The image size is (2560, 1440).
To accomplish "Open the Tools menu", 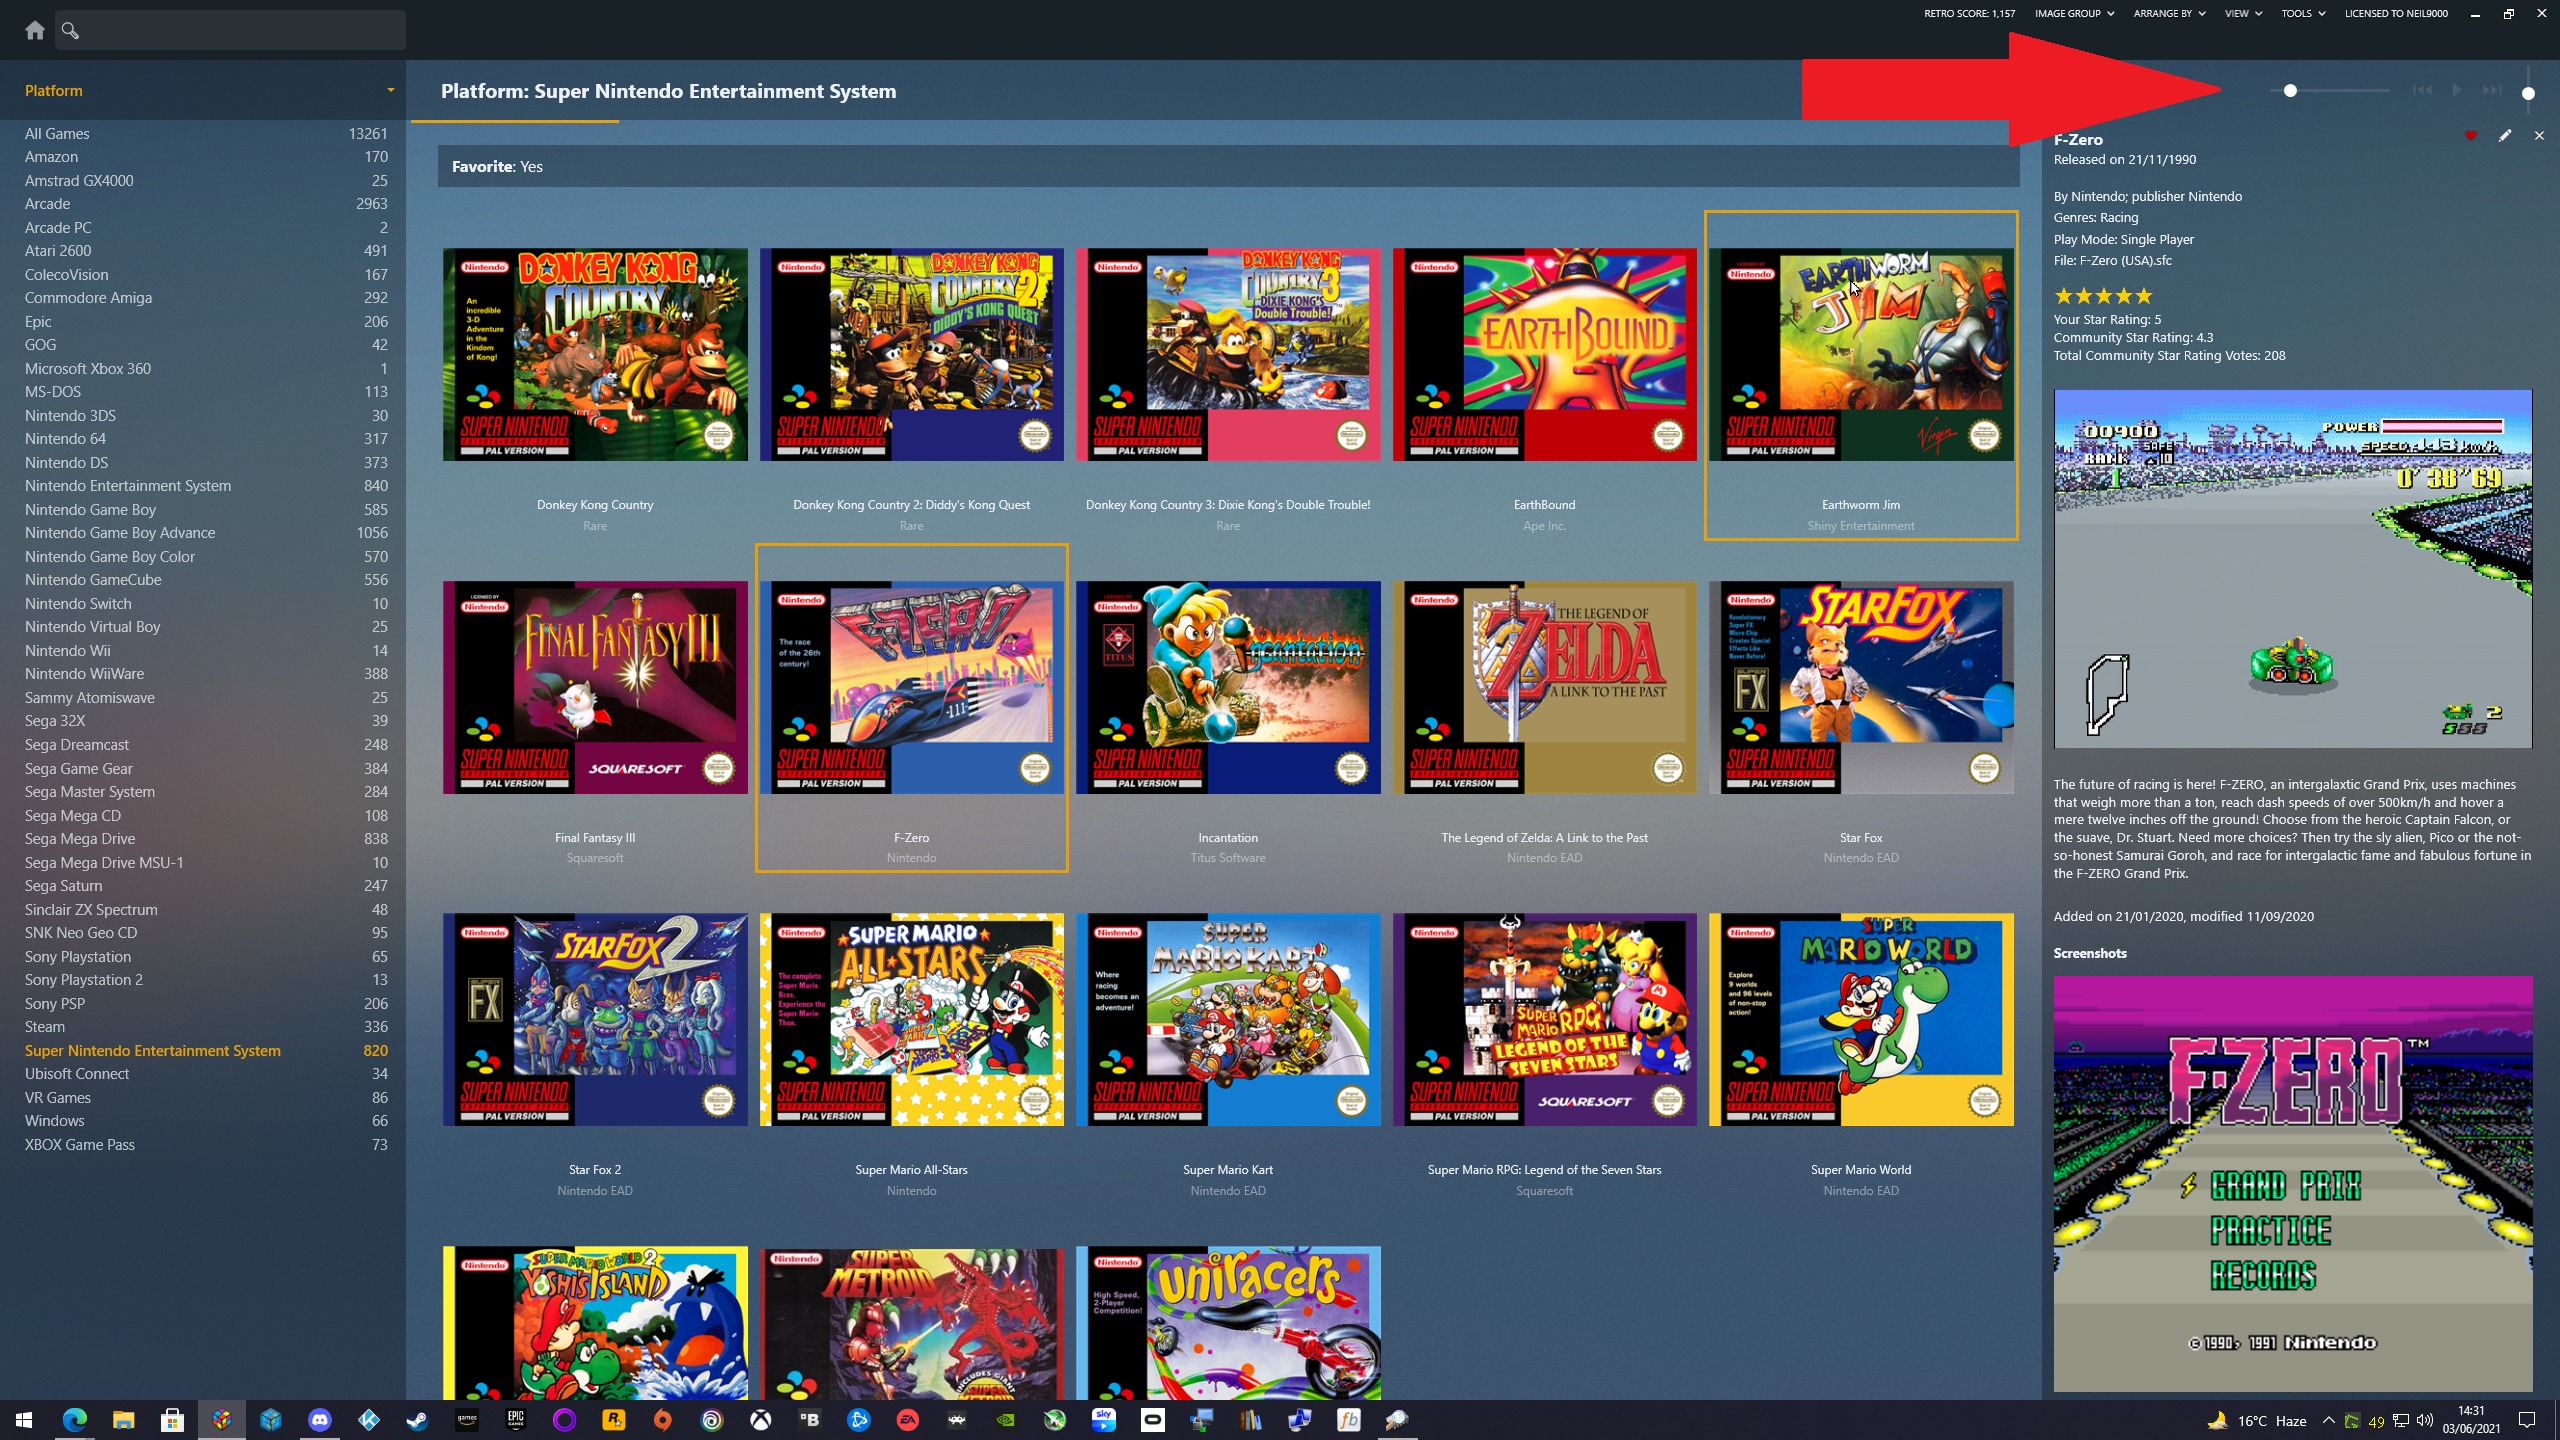I will pos(2303,14).
